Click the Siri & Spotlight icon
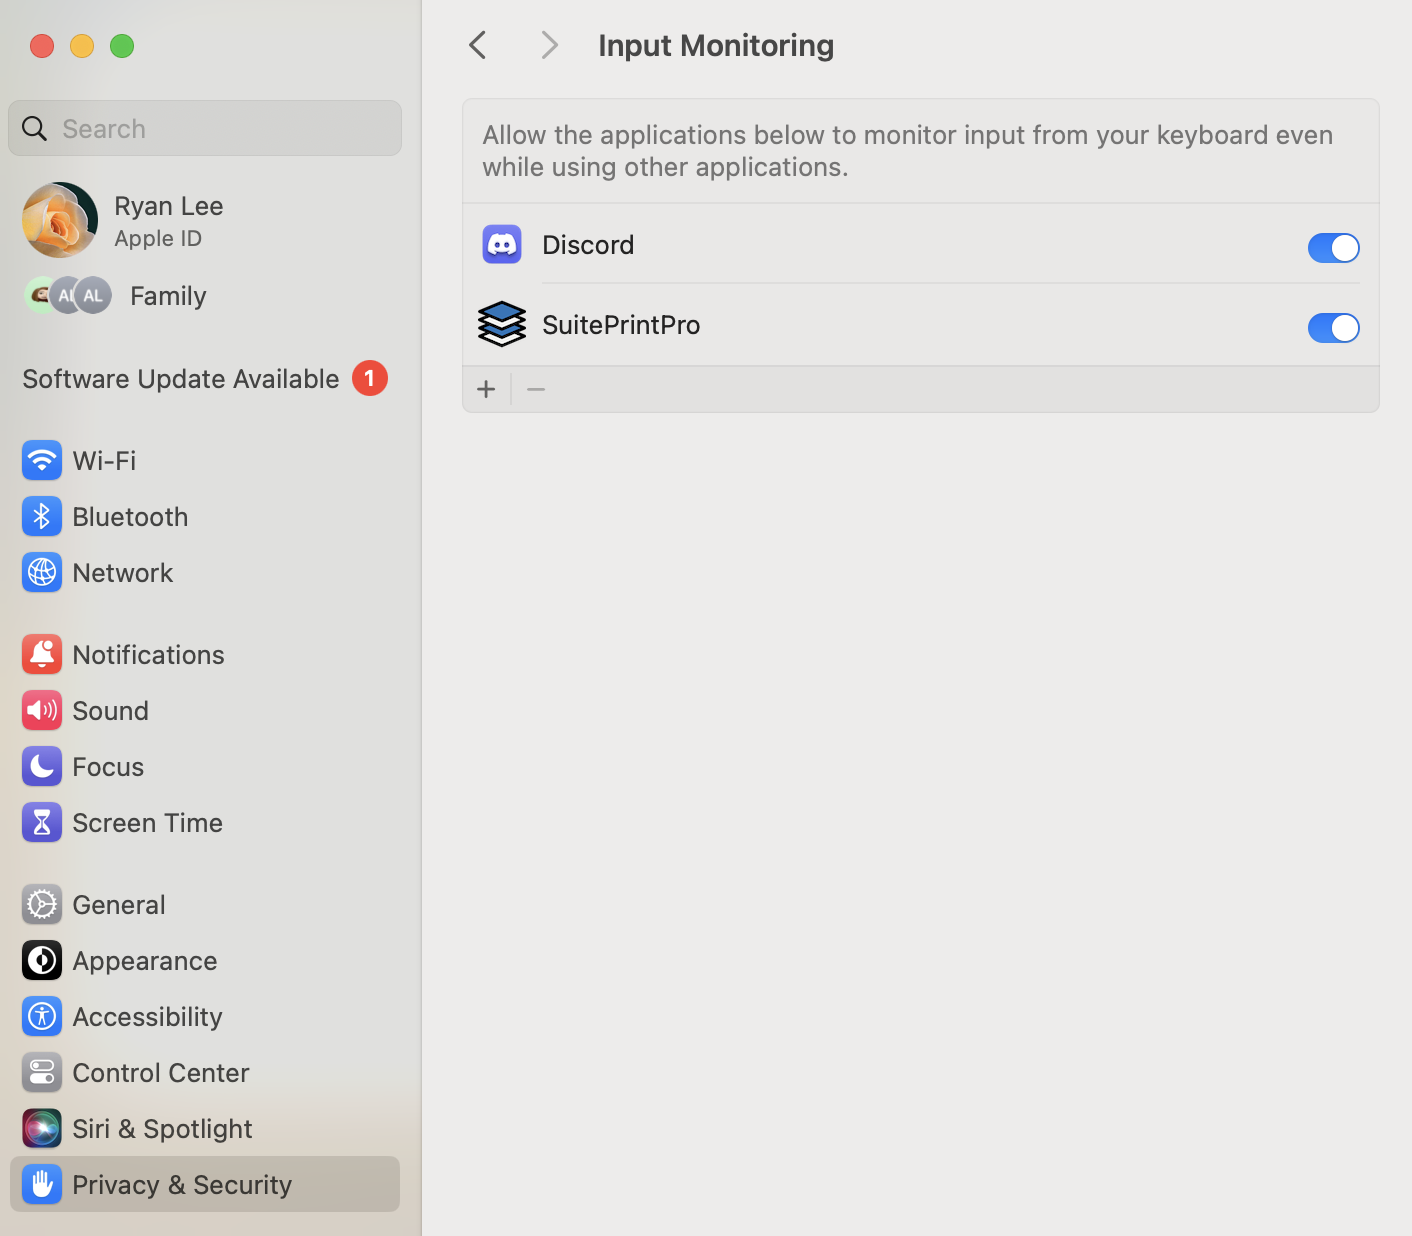 click(x=42, y=1128)
